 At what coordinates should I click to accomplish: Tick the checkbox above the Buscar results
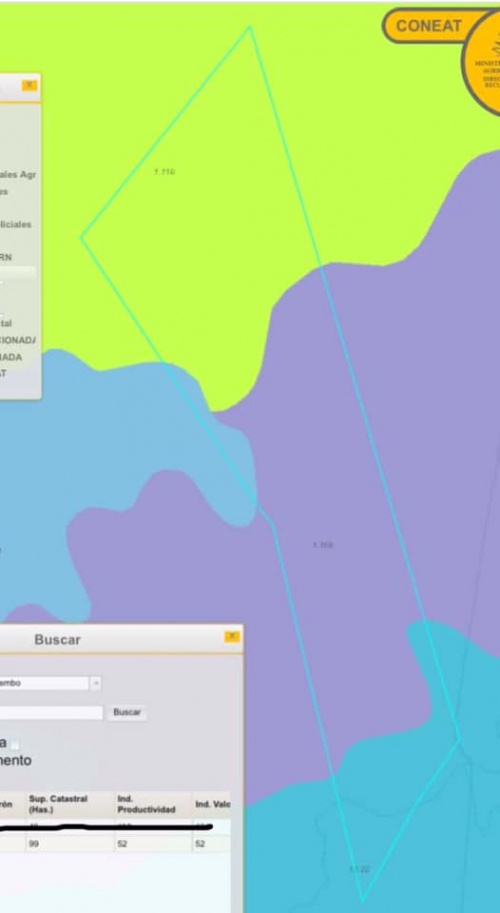tap(15, 744)
